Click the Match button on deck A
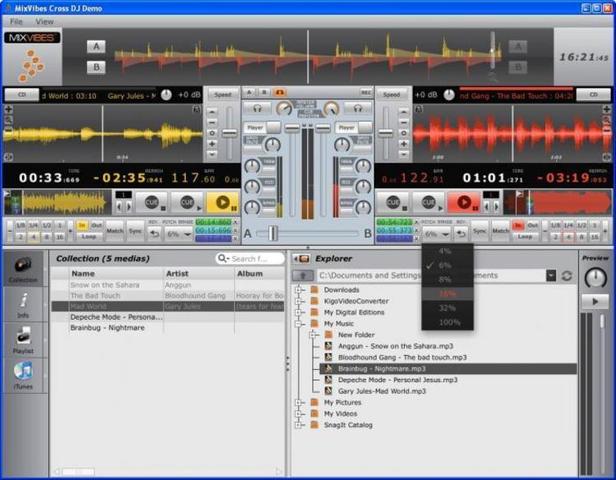The image size is (616, 480). tap(115, 231)
